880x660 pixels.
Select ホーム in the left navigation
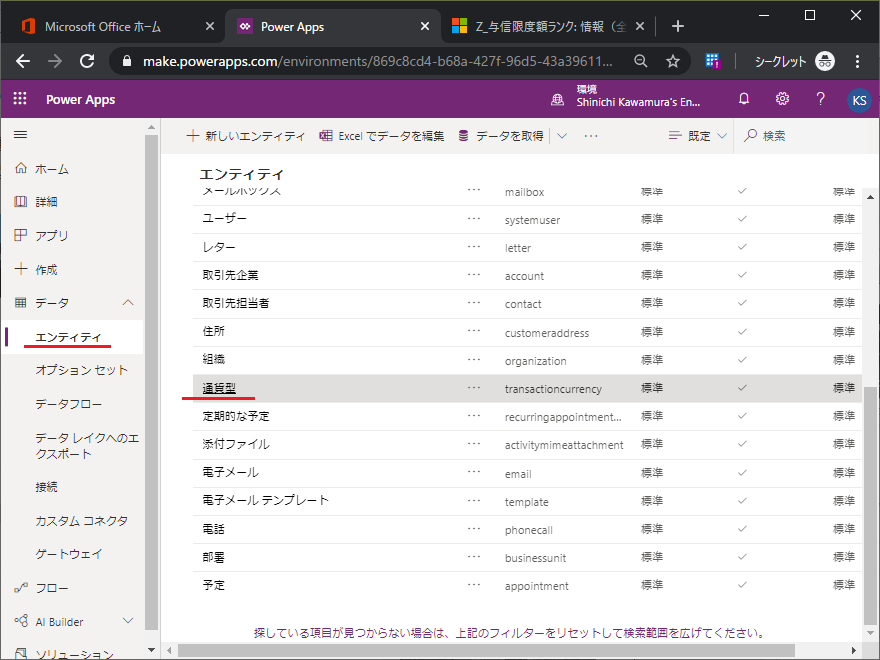pyautogui.click(x=52, y=169)
